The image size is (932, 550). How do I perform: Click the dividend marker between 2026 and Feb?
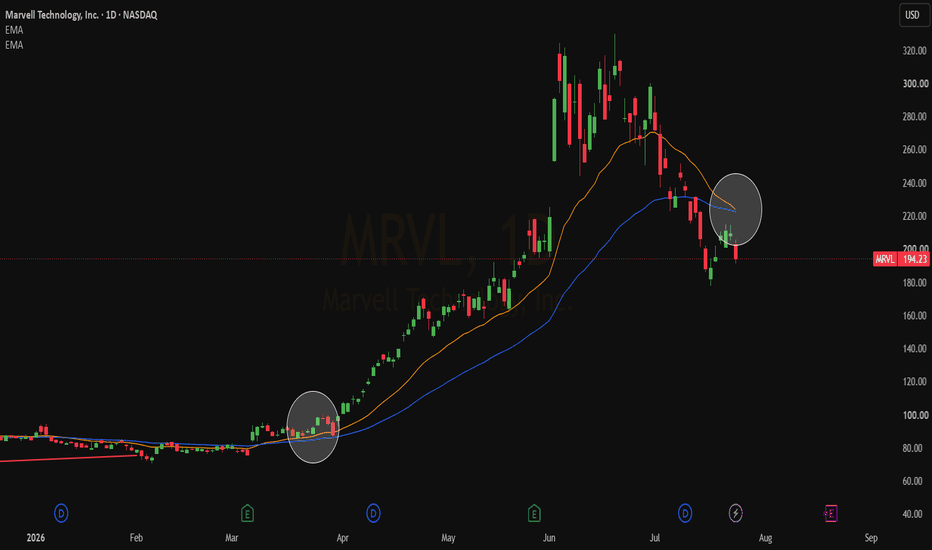click(61, 513)
